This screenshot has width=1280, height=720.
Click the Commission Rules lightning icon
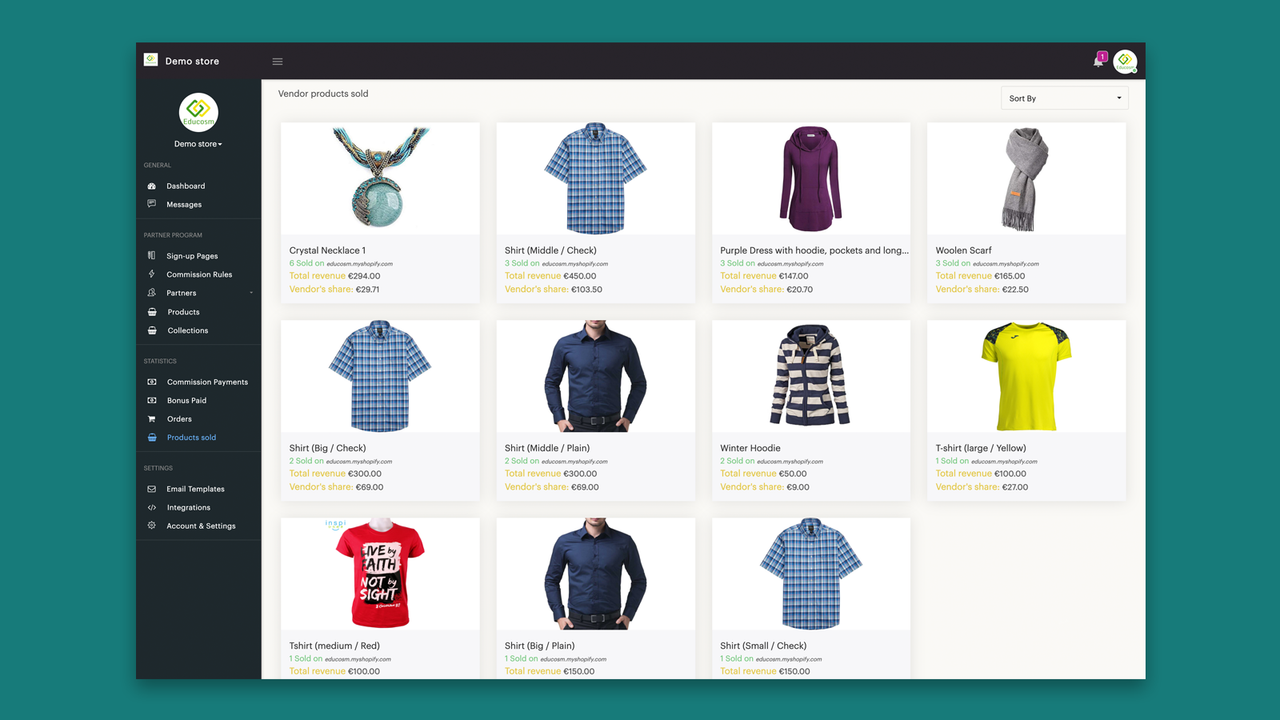pos(152,274)
